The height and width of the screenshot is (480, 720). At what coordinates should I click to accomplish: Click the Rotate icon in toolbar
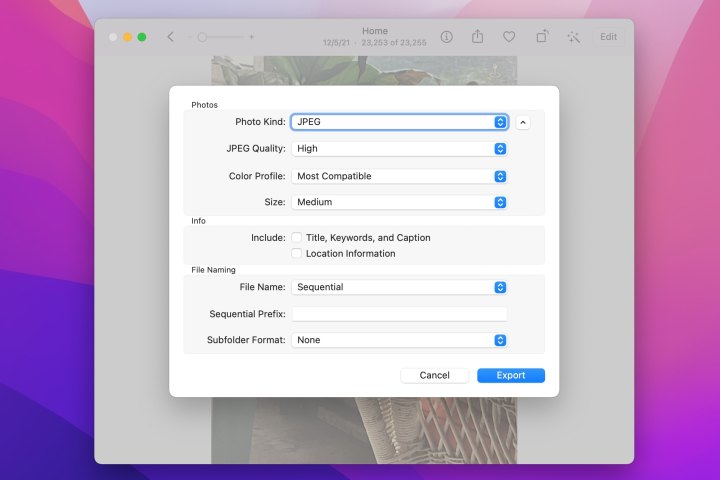[x=541, y=37]
